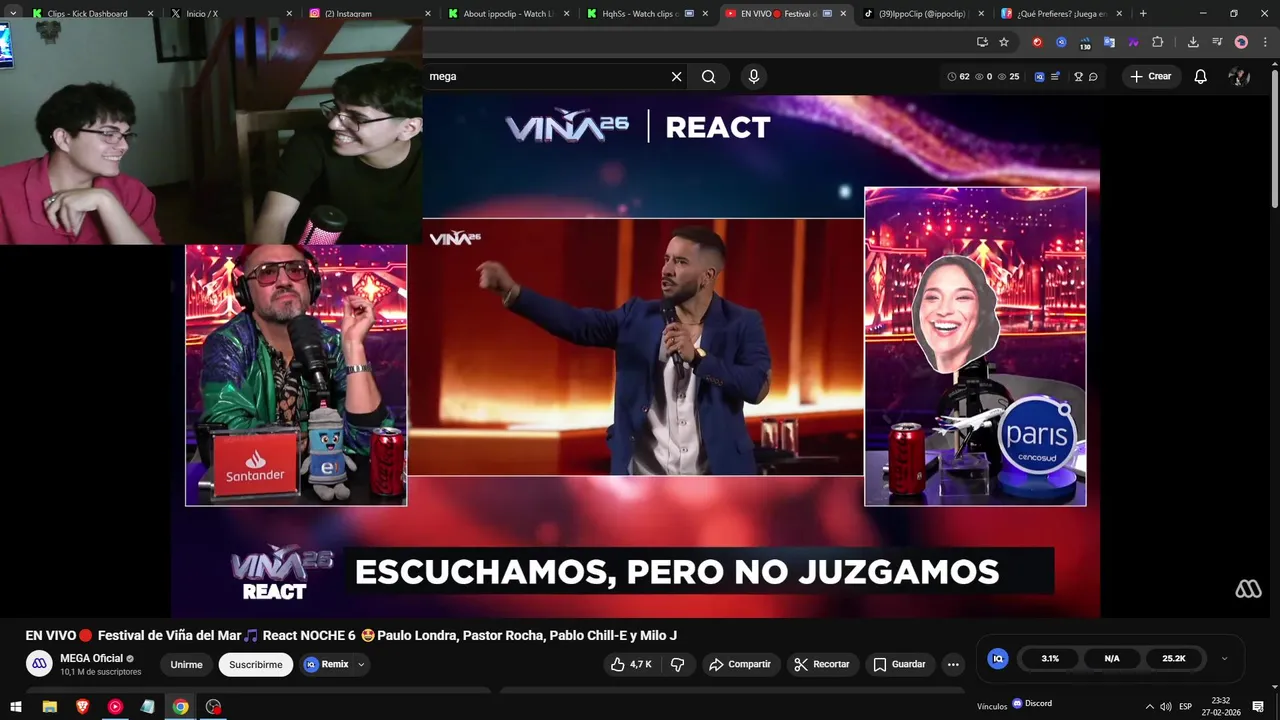Image resolution: width=1280 pixels, height=720 pixels.
Task: Expand the vidIQ stats panel chevron
Action: tap(1224, 659)
